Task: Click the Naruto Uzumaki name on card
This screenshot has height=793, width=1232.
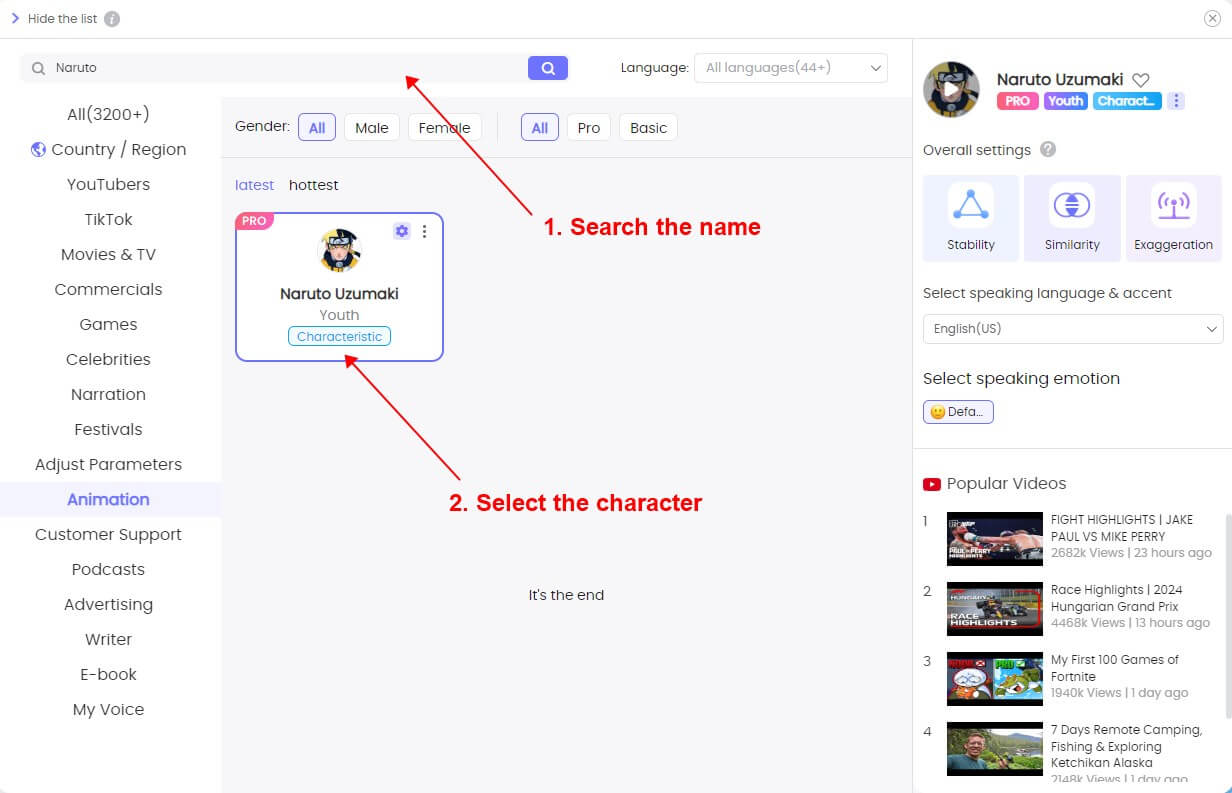Action: point(339,294)
